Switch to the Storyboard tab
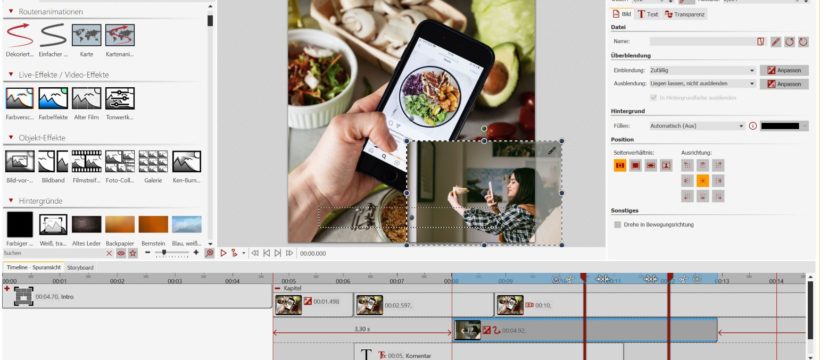The width and height of the screenshot is (820, 360). (81, 267)
